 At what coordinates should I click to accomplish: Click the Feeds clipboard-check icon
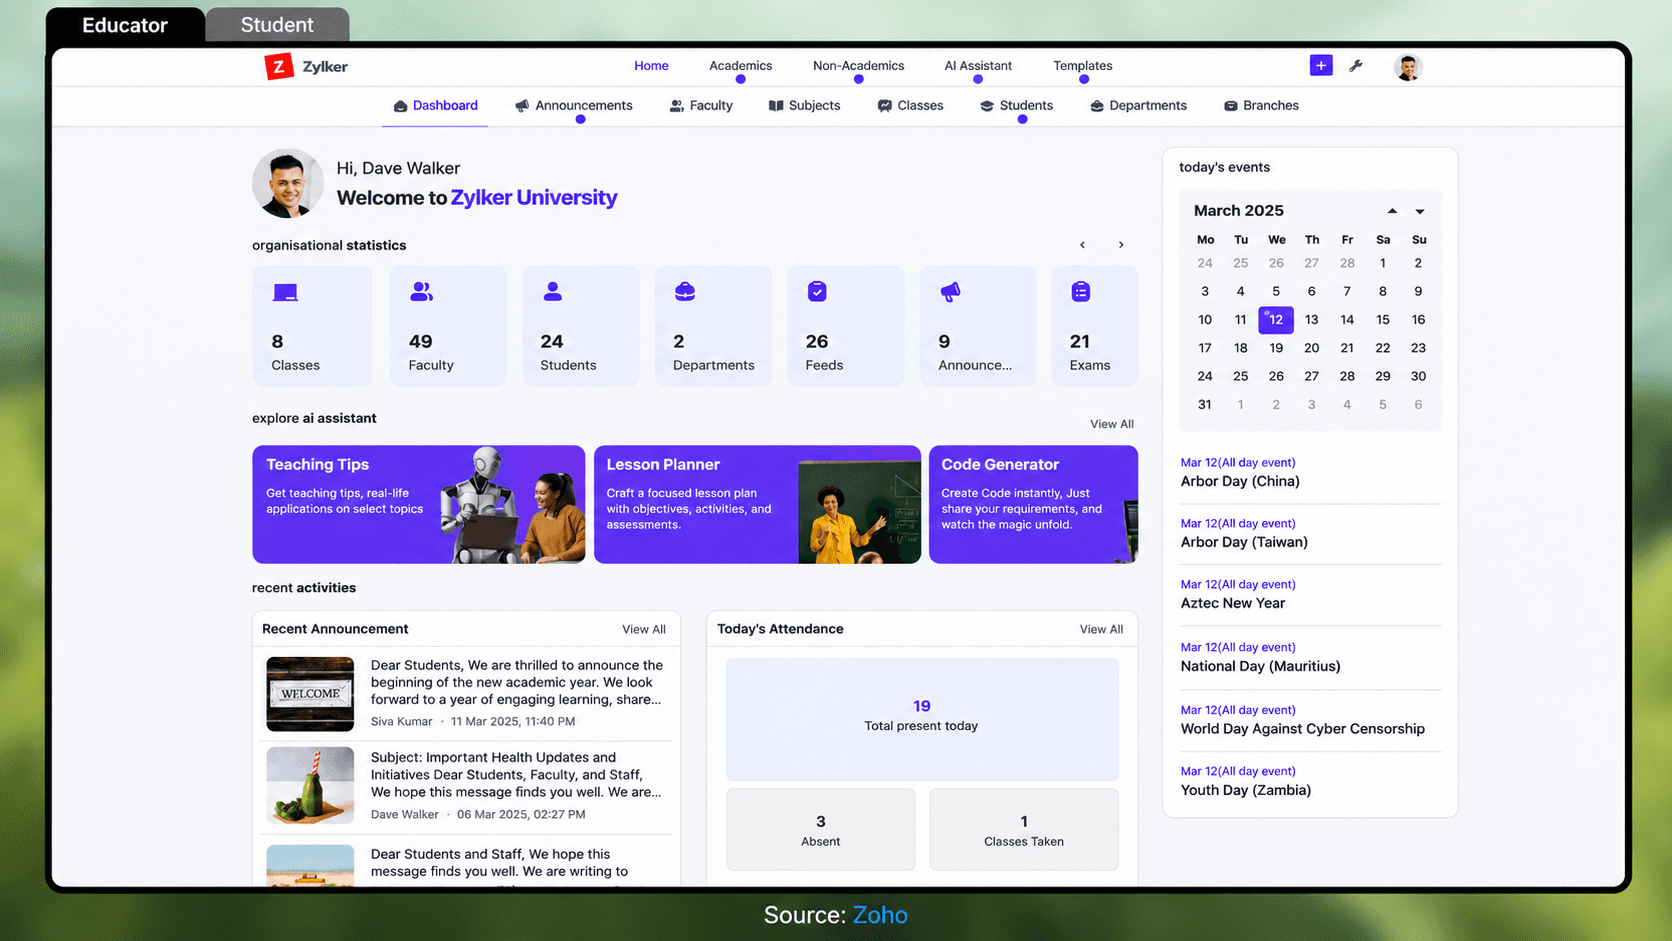pos(817,292)
